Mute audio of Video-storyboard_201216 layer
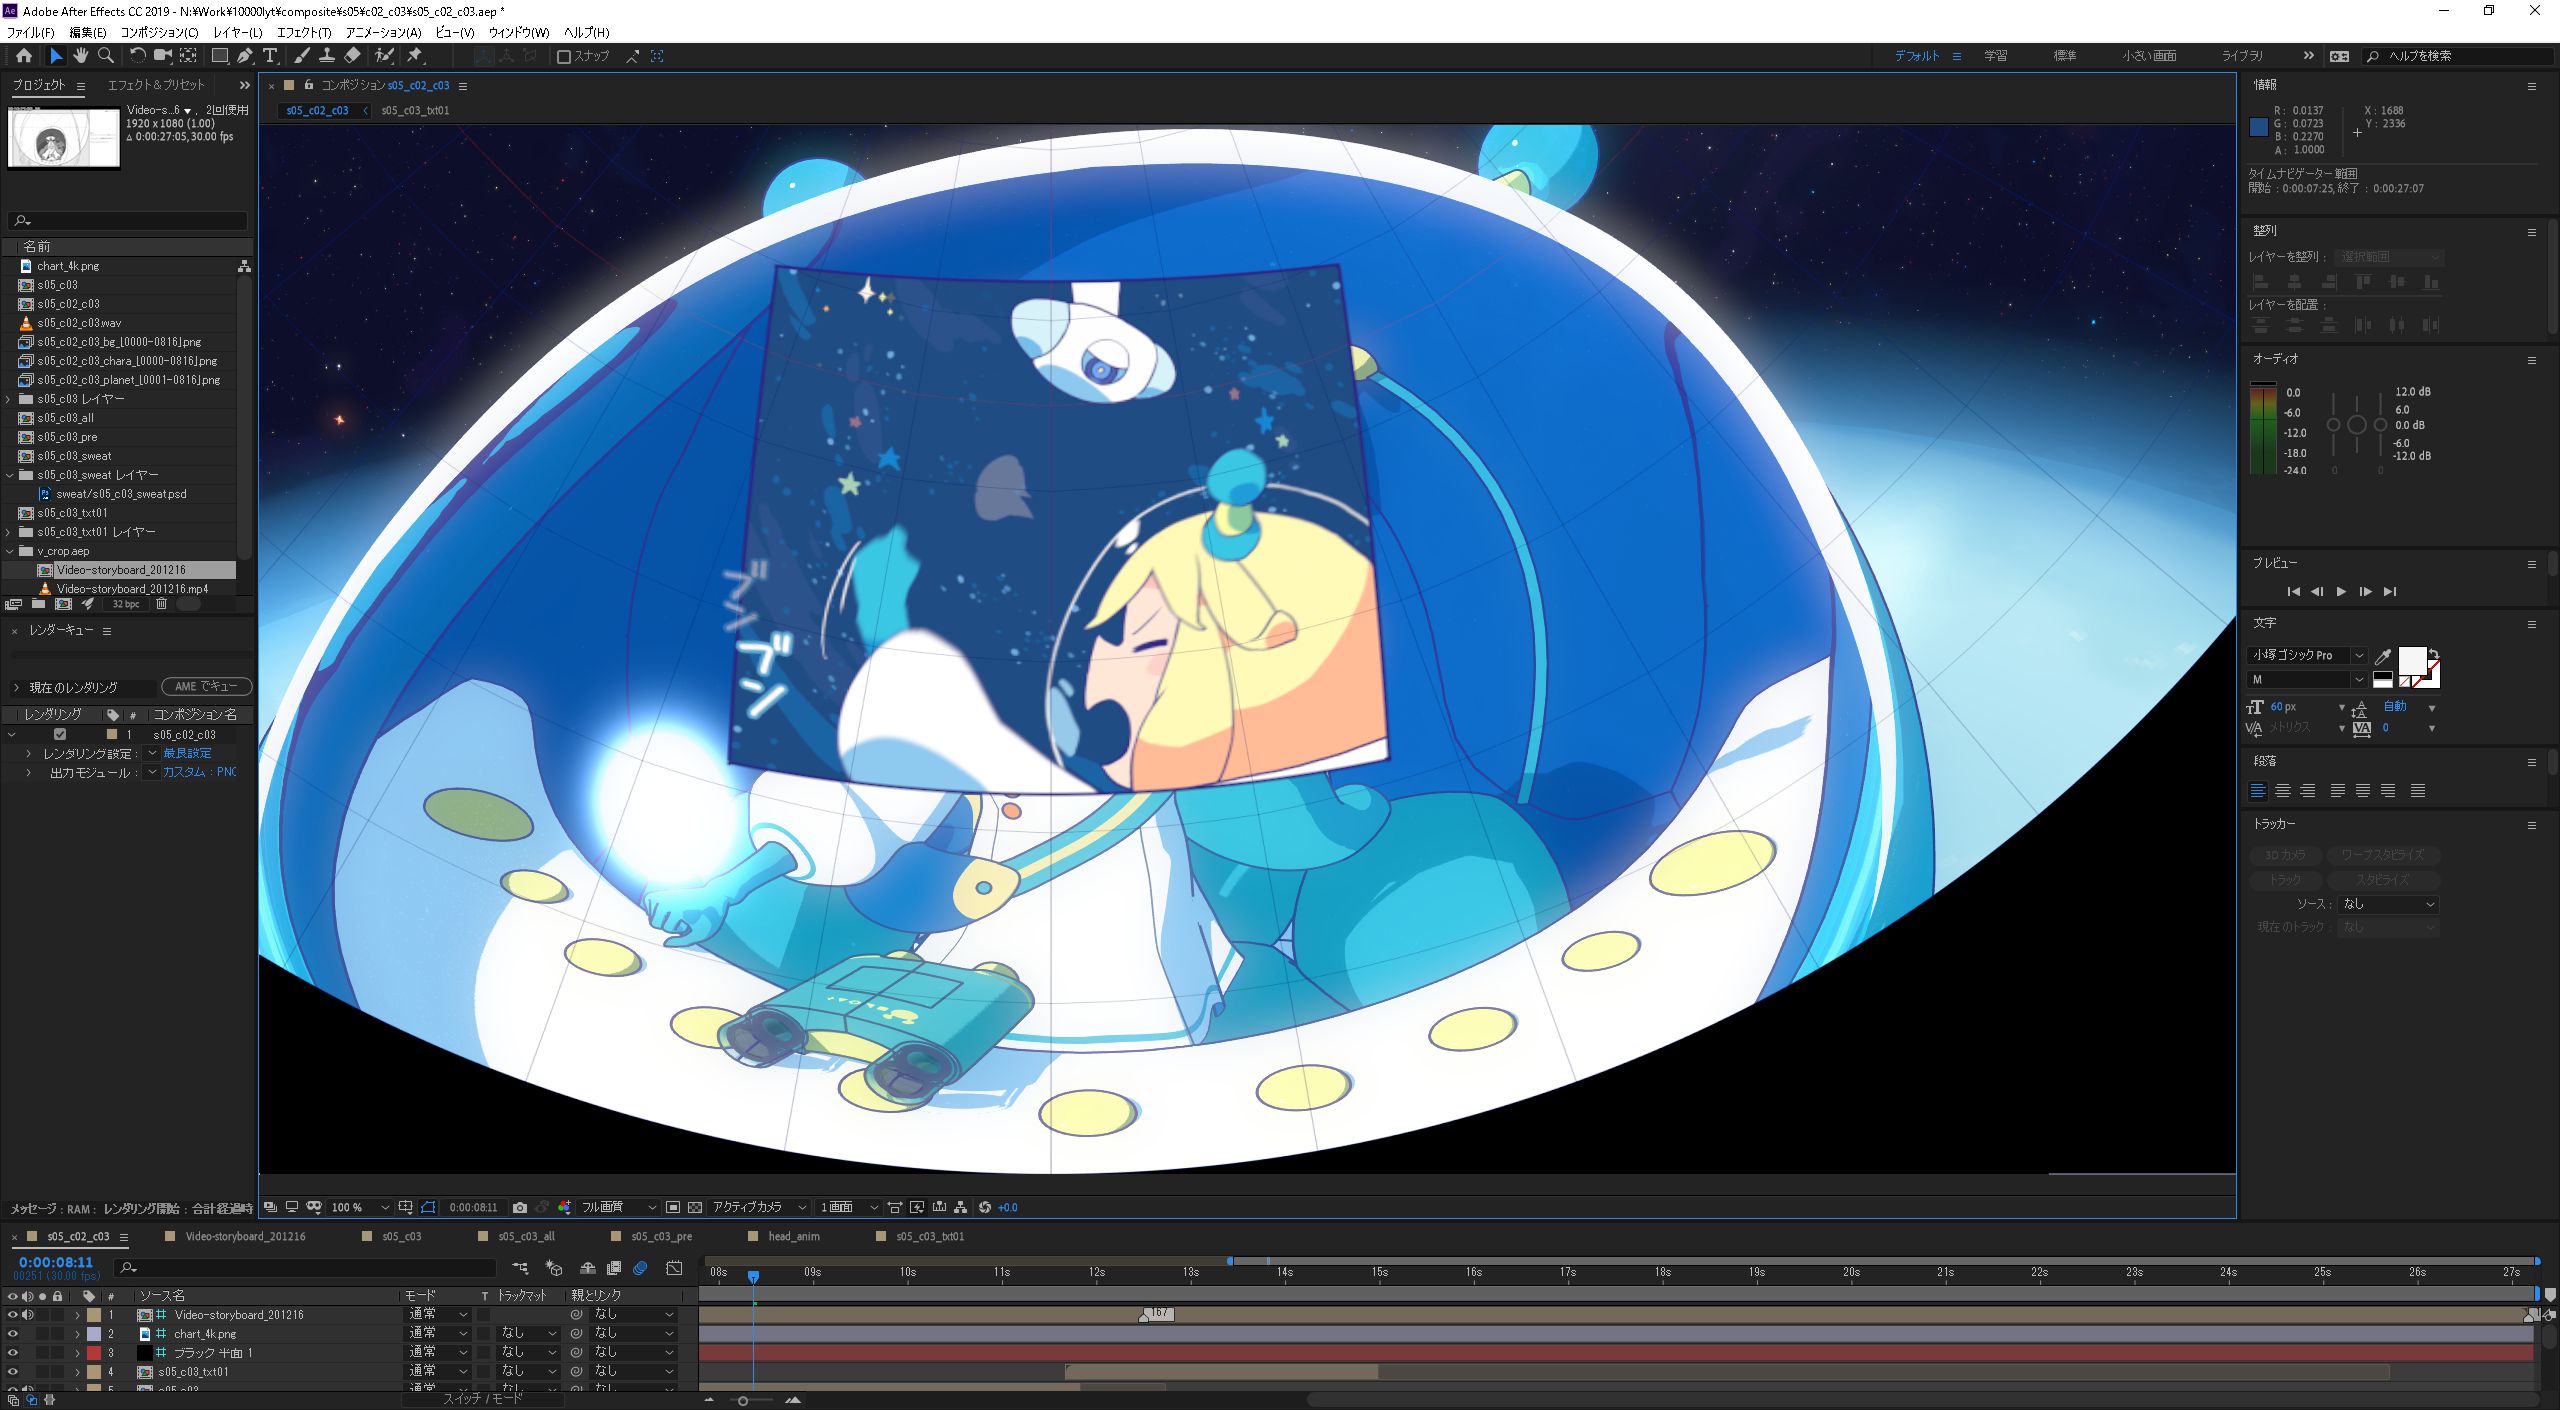This screenshot has height=1410, width=2560. pyautogui.click(x=28, y=1315)
